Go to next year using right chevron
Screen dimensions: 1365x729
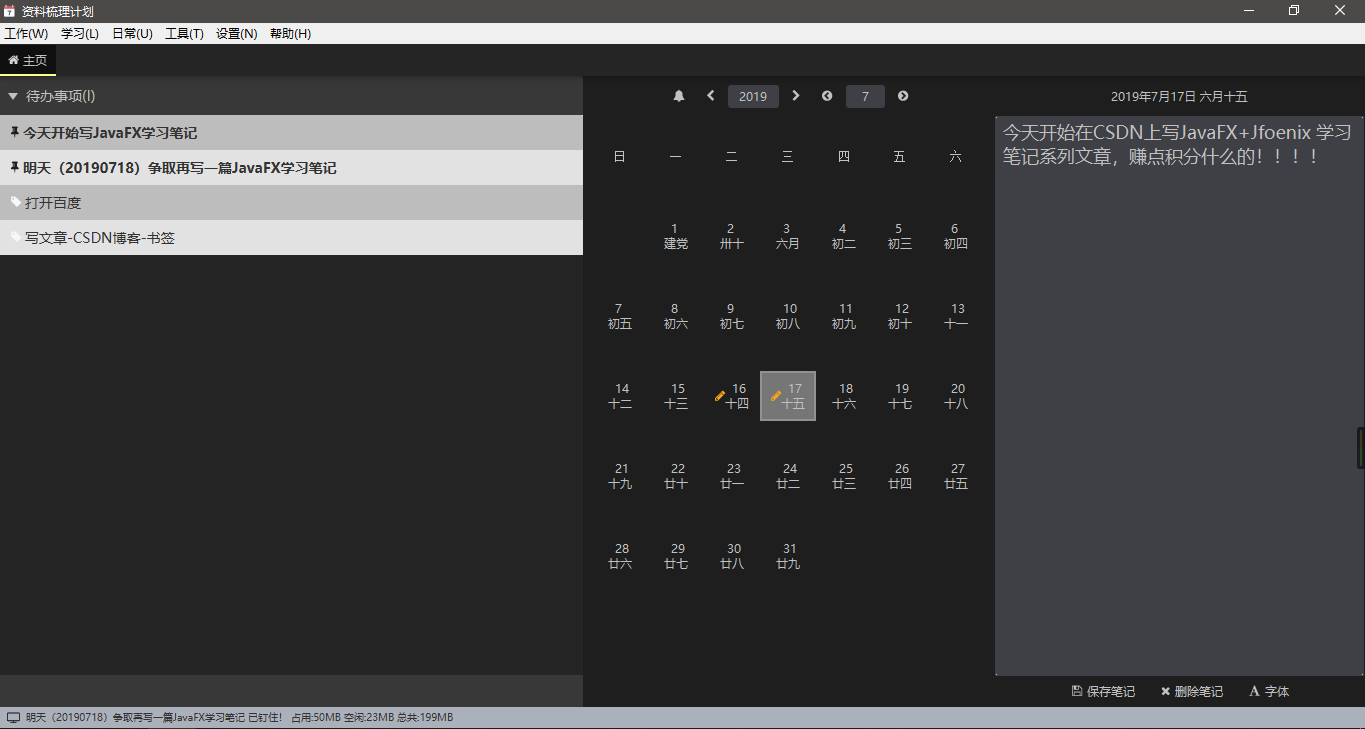(796, 96)
